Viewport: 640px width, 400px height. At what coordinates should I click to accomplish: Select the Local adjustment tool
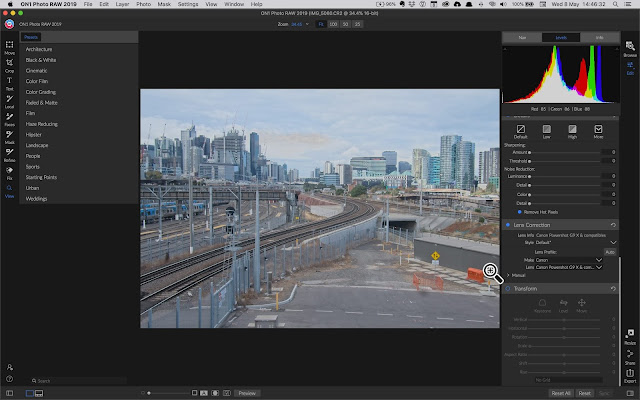click(x=8, y=100)
